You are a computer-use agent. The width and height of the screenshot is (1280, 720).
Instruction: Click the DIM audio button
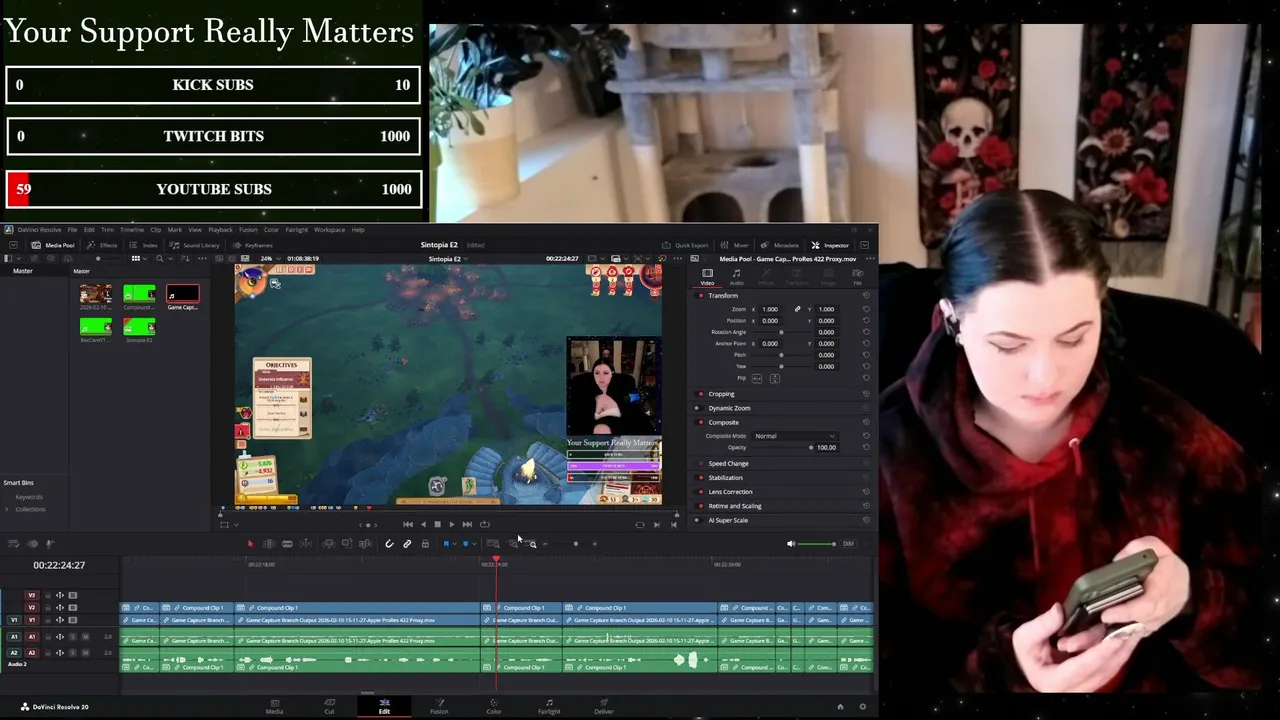pos(848,544)
